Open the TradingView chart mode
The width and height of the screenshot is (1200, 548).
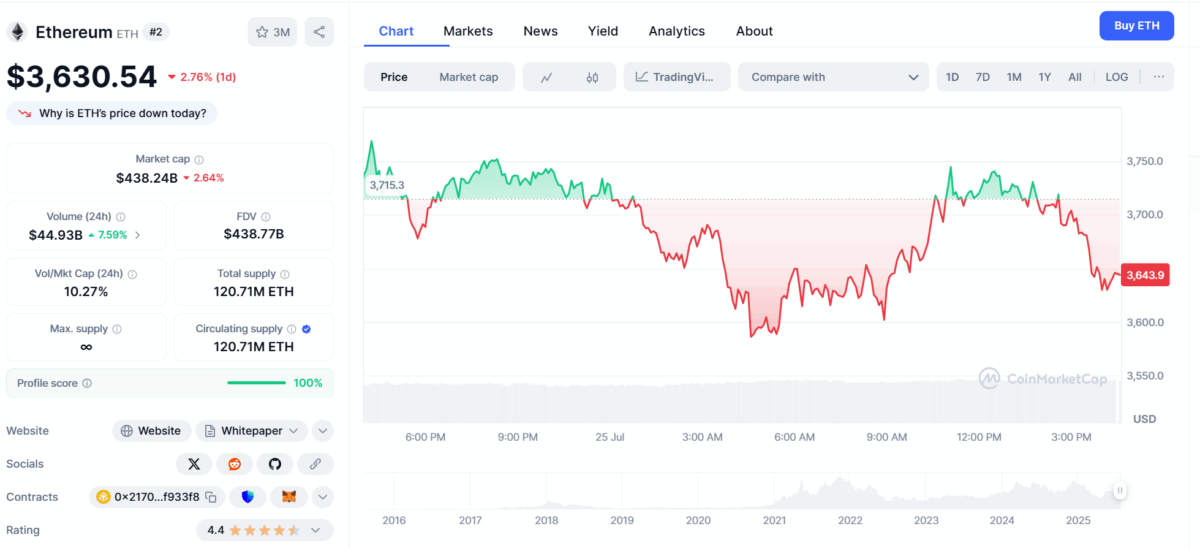tap(677, 77)
